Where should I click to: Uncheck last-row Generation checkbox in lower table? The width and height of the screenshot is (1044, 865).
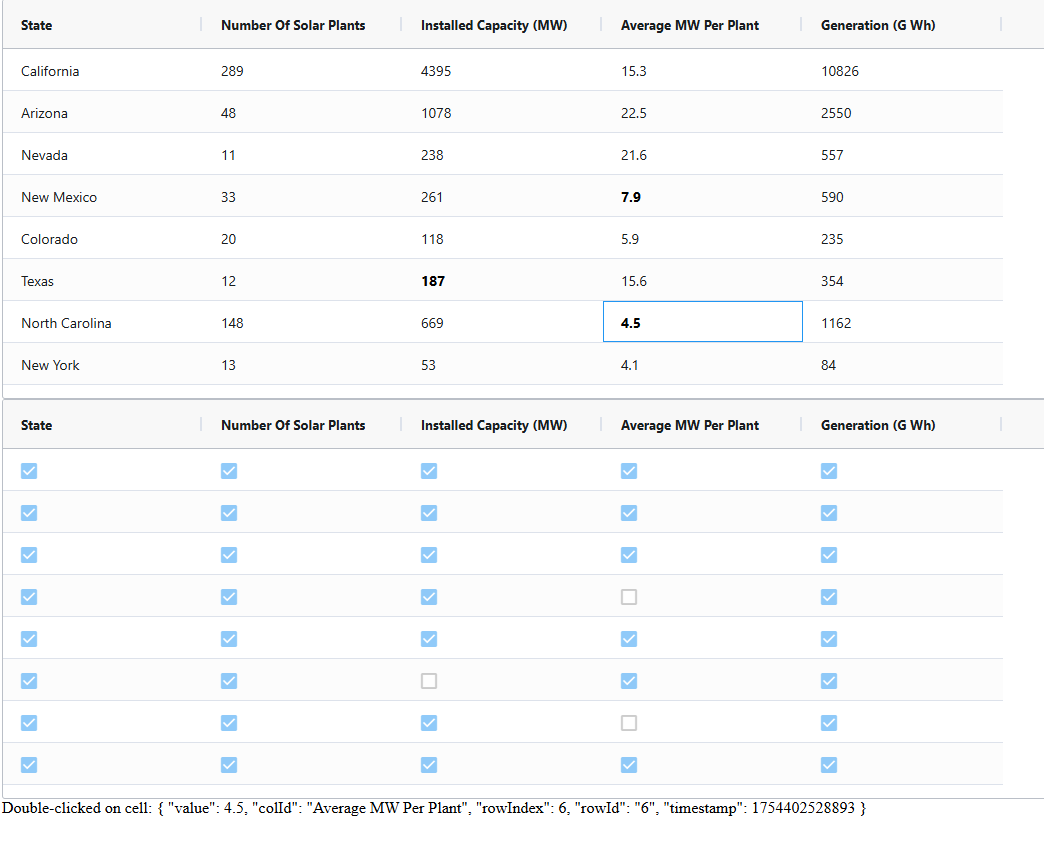829,765
